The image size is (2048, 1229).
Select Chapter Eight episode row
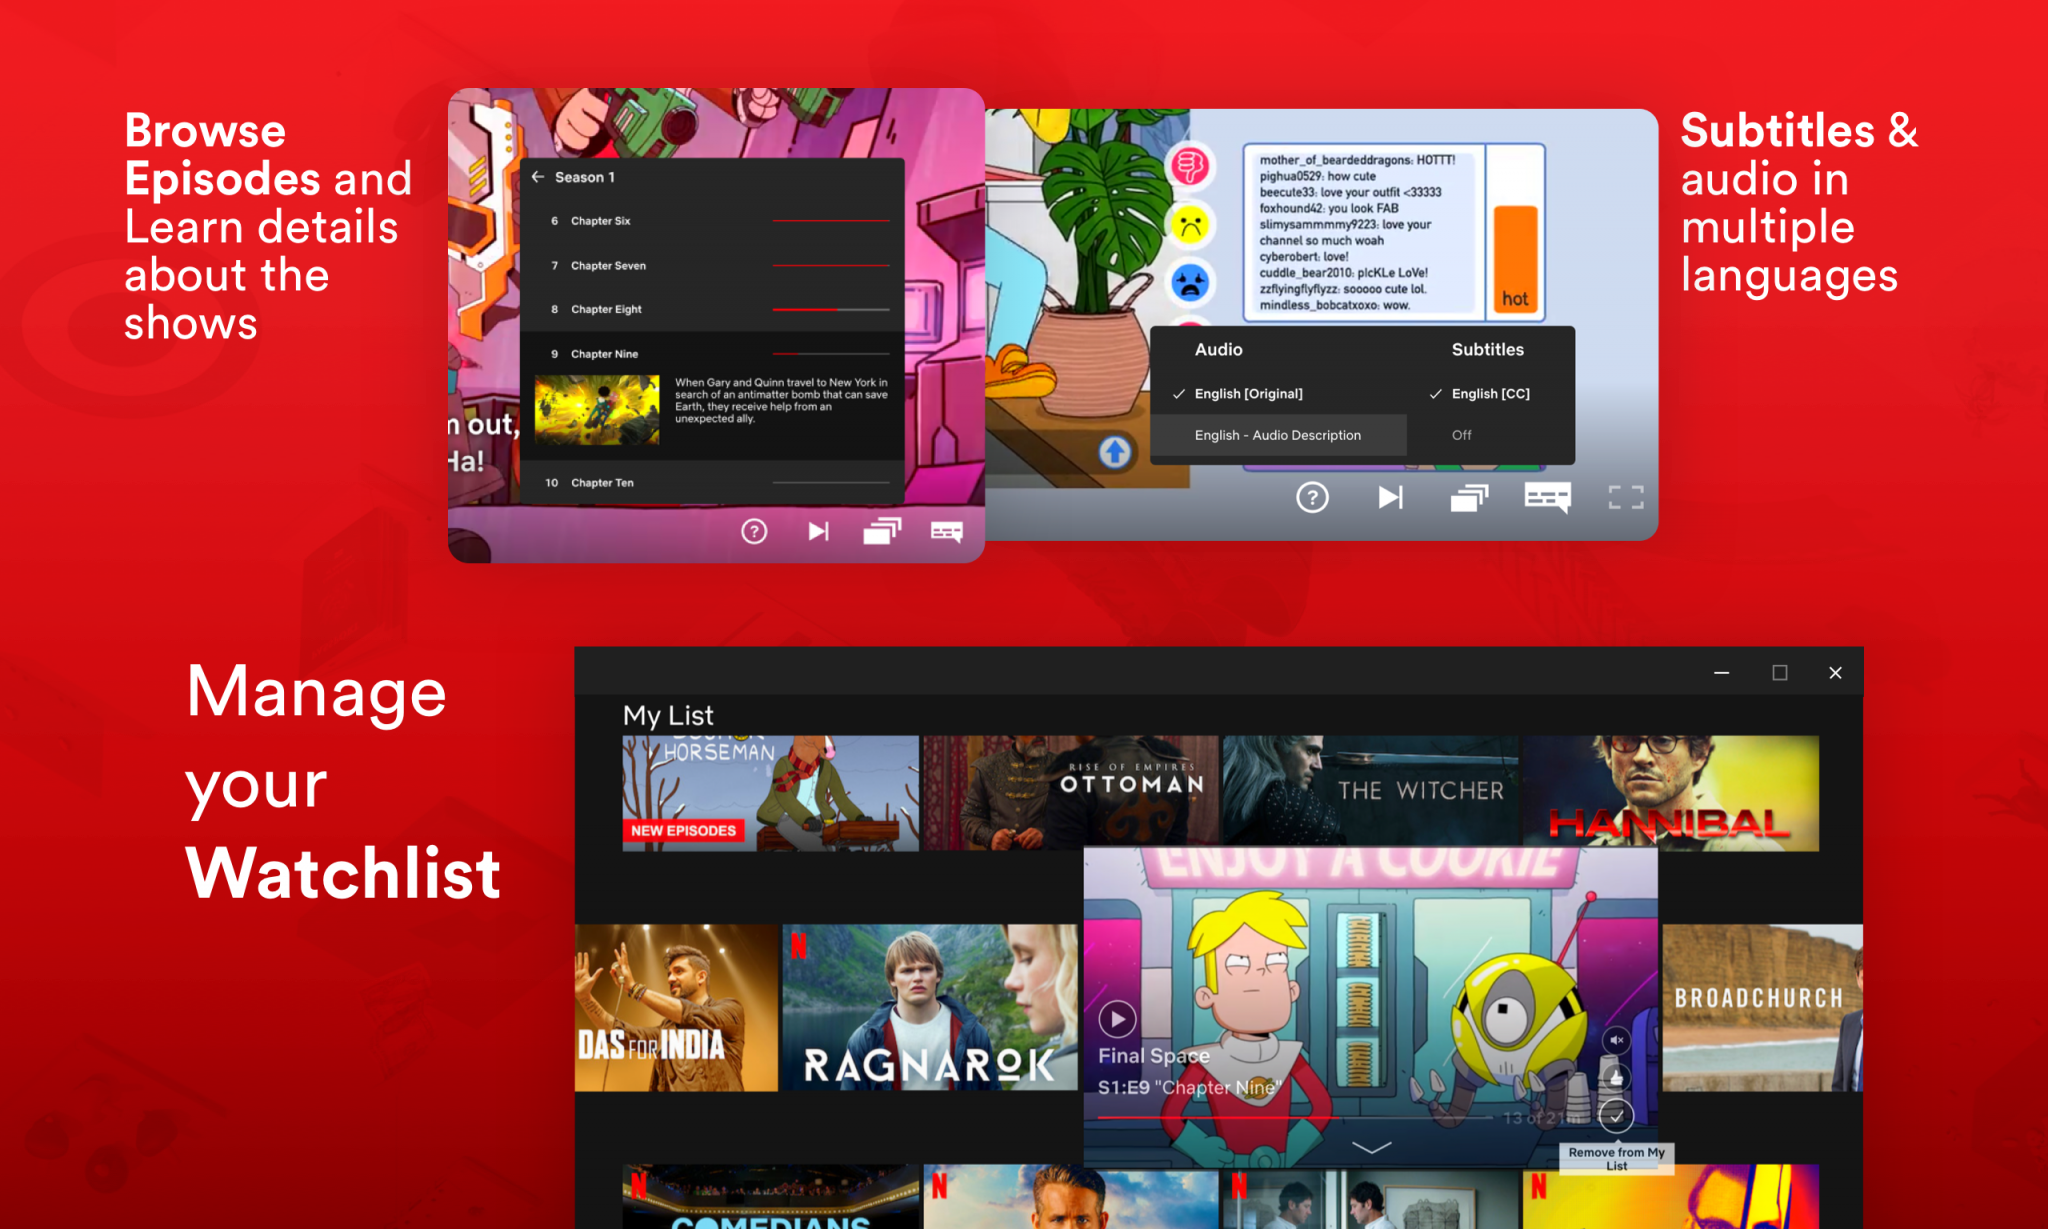(712, 310)
